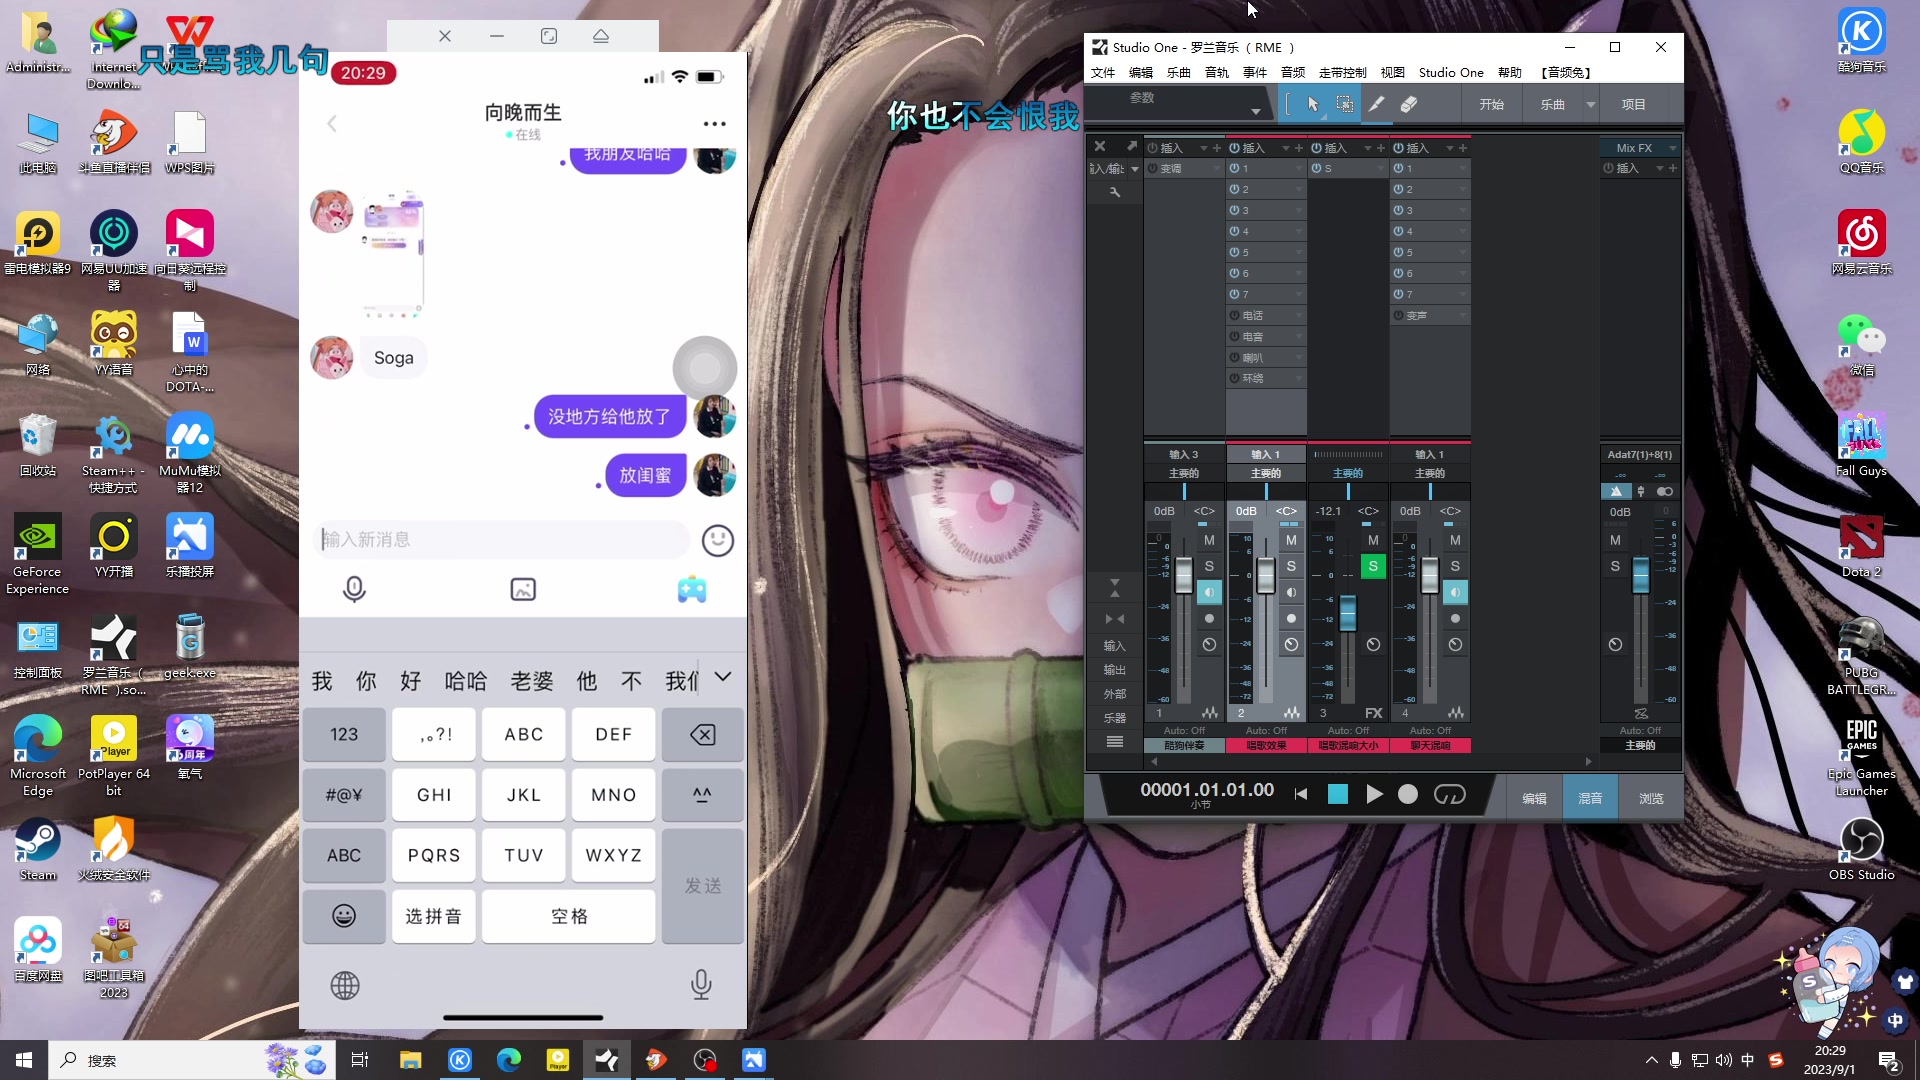
Task: Open the image picker icon in chat
Action: [x=523, y=590]
